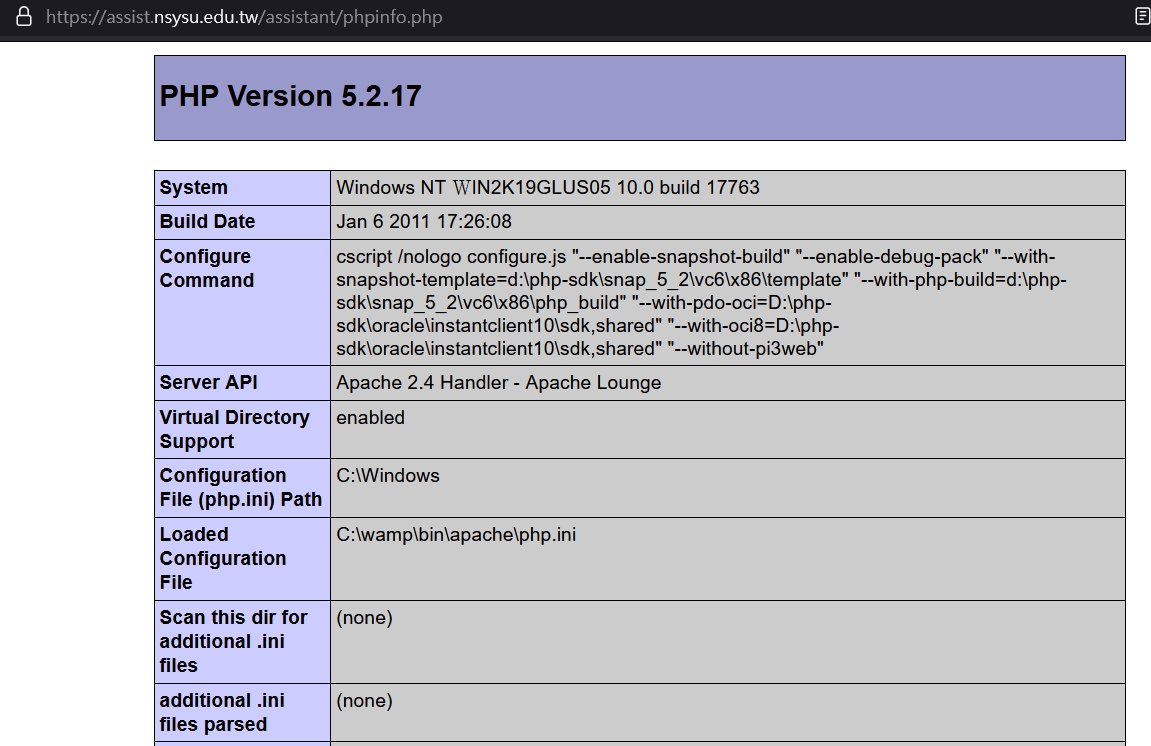Select the C:\Windows path value
Image resolution: width=1151 pixels, height=746 pixels.
388,475
